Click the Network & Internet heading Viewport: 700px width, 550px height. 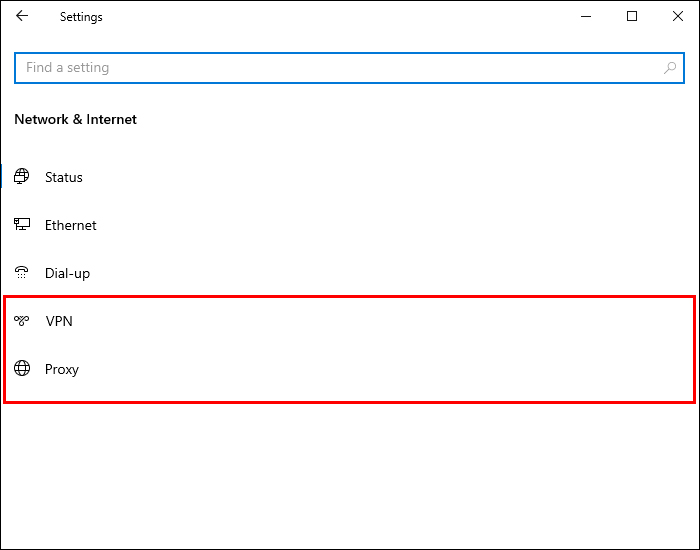[x=76, y=119]
